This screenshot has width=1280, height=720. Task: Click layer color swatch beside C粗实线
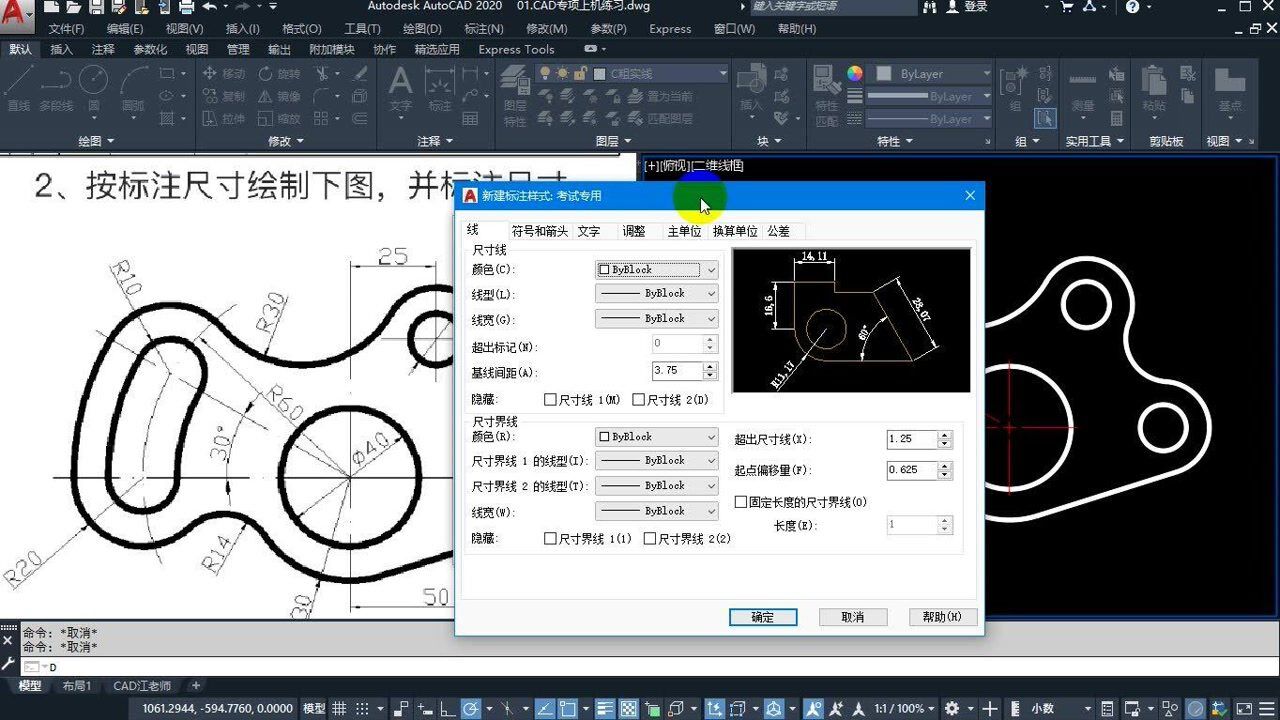point(600,74)
